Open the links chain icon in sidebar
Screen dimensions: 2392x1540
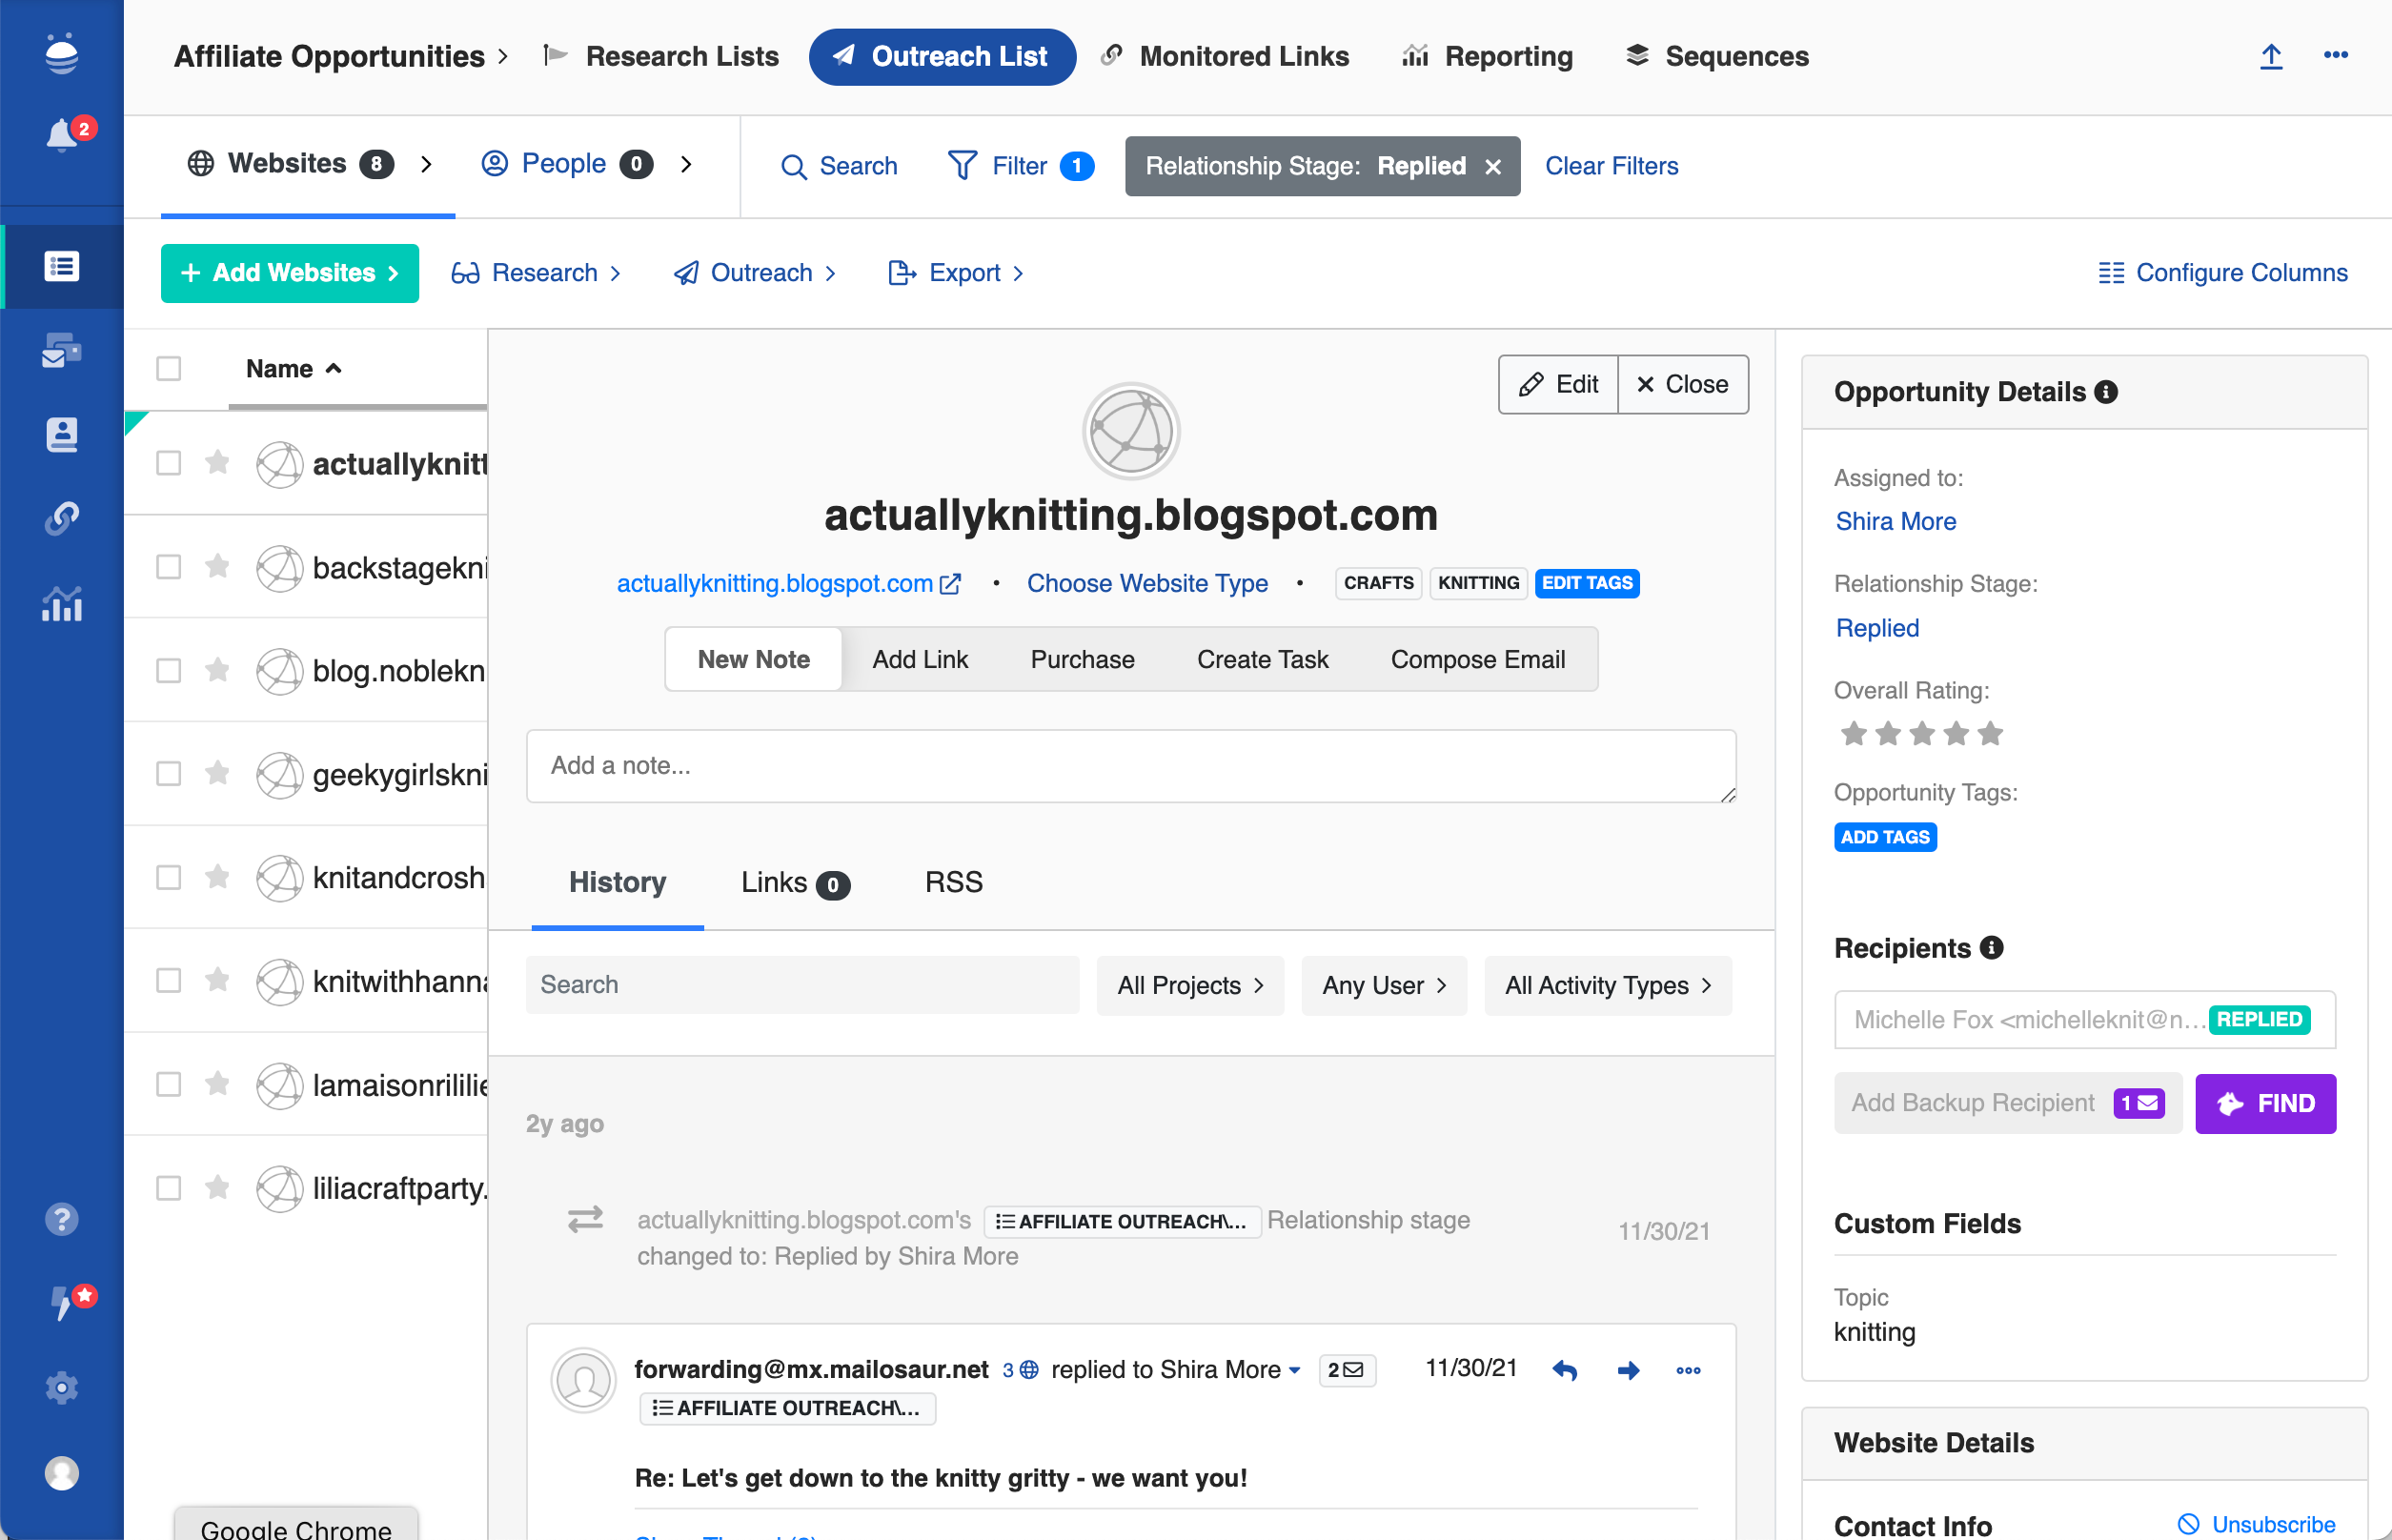pos(61,518)
